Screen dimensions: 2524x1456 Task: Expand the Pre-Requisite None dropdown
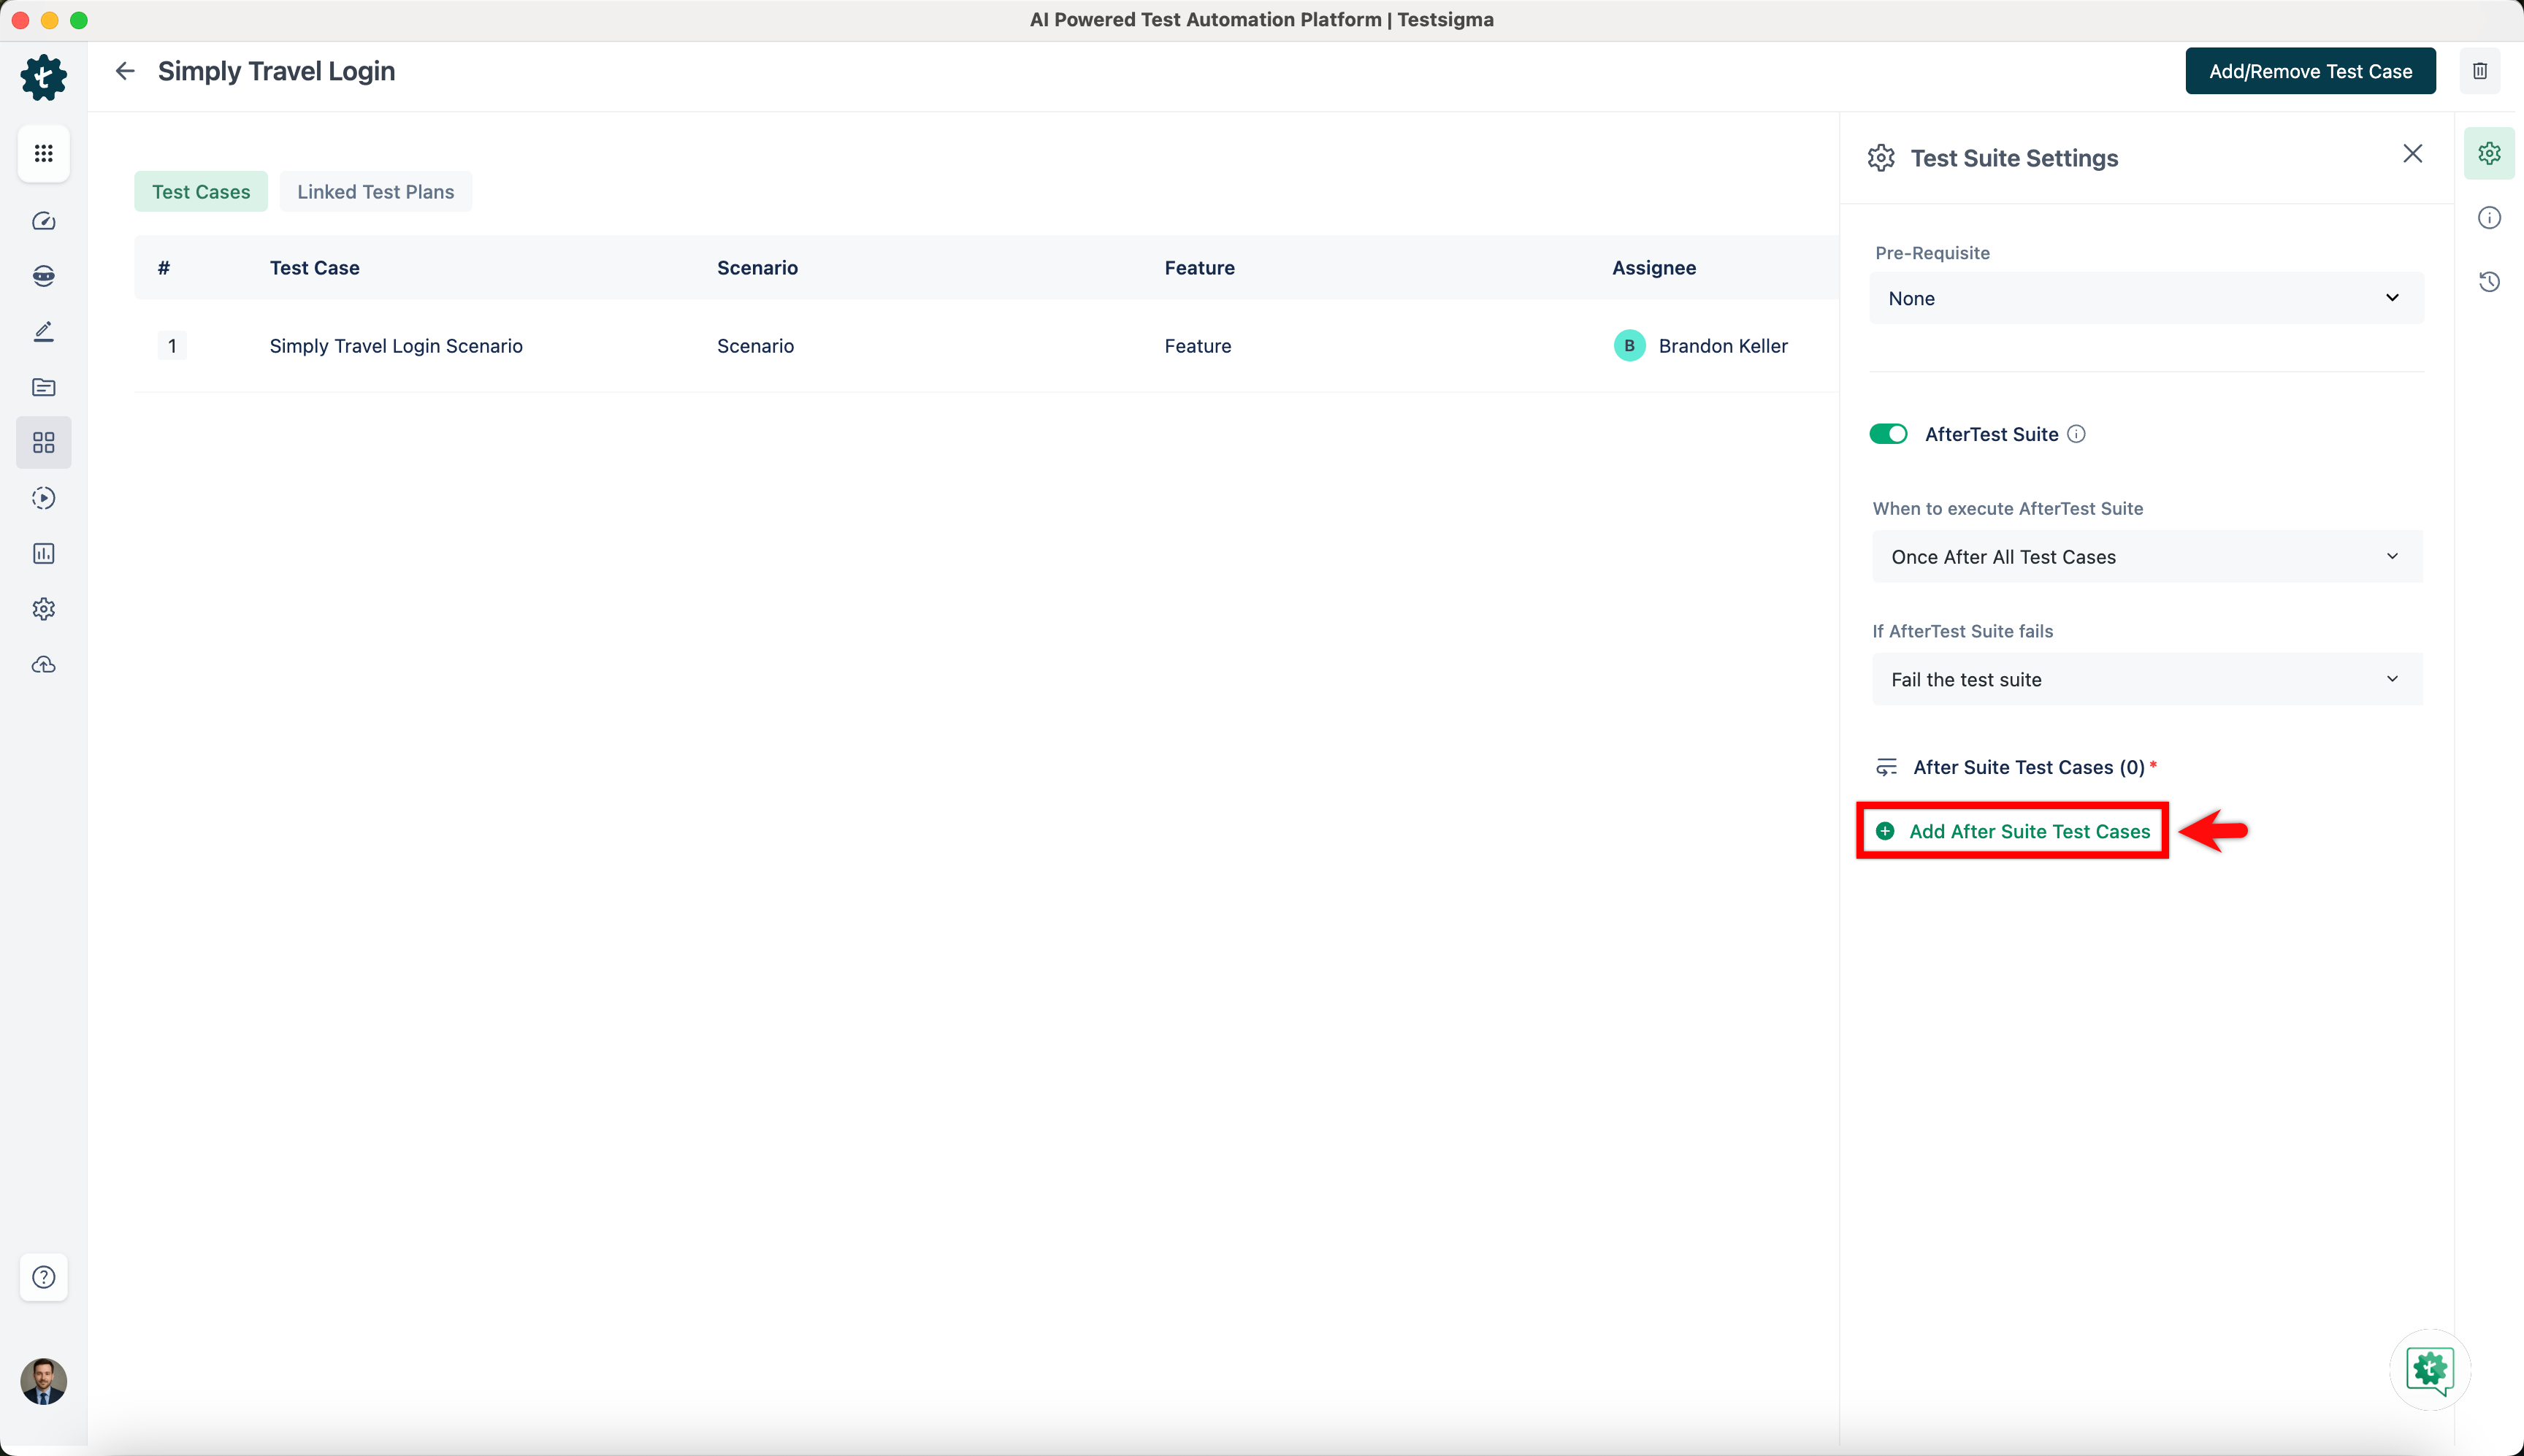click(2145, 298)
